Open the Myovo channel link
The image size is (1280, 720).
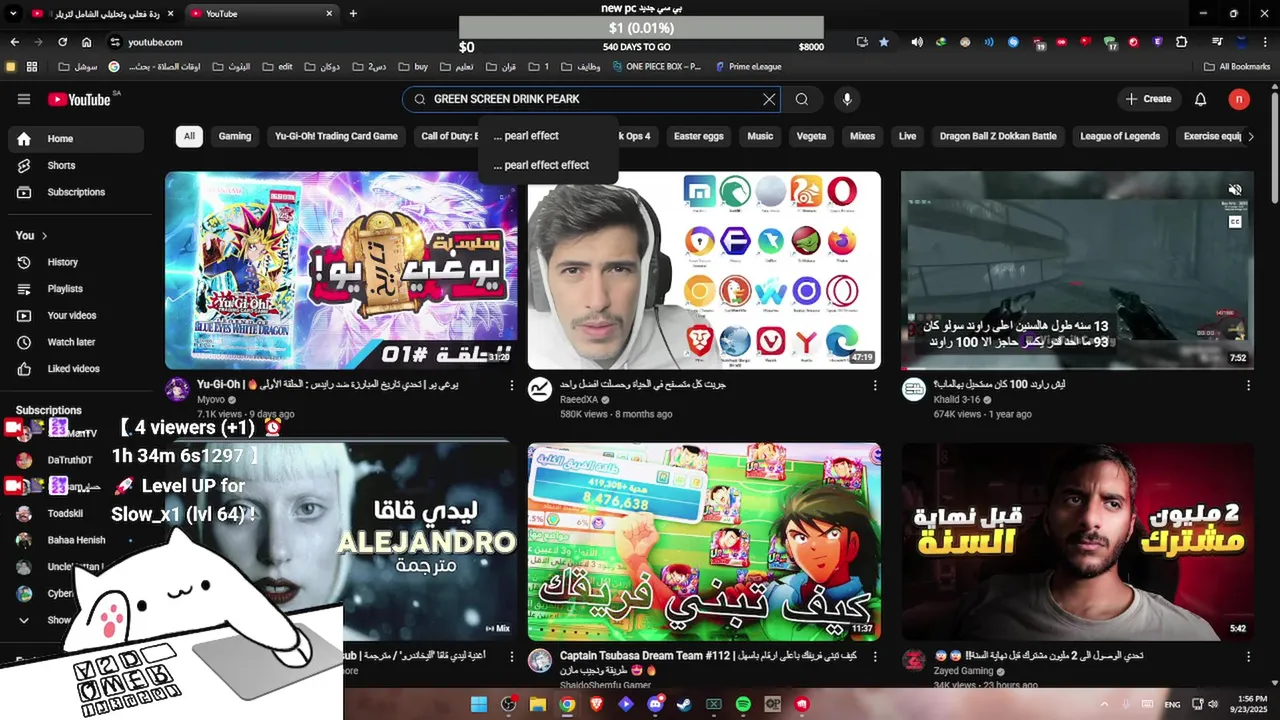[211, 400]
